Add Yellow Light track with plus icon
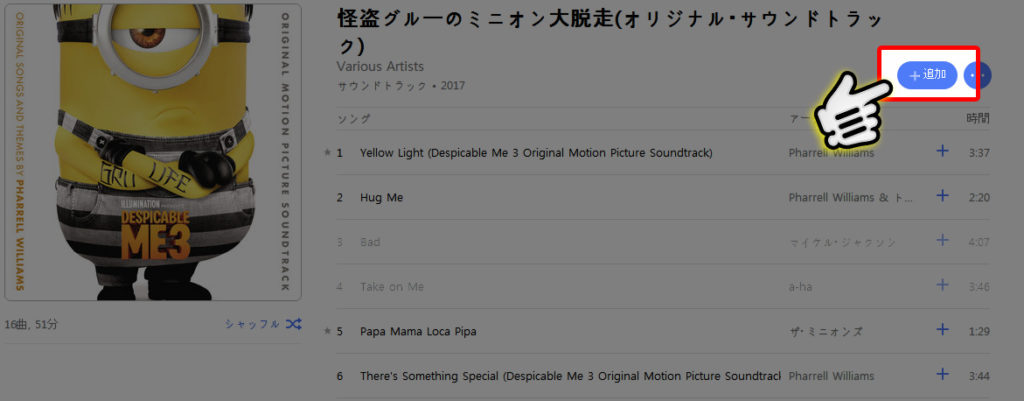The image size is (1024, 401). tap(942, 151)
